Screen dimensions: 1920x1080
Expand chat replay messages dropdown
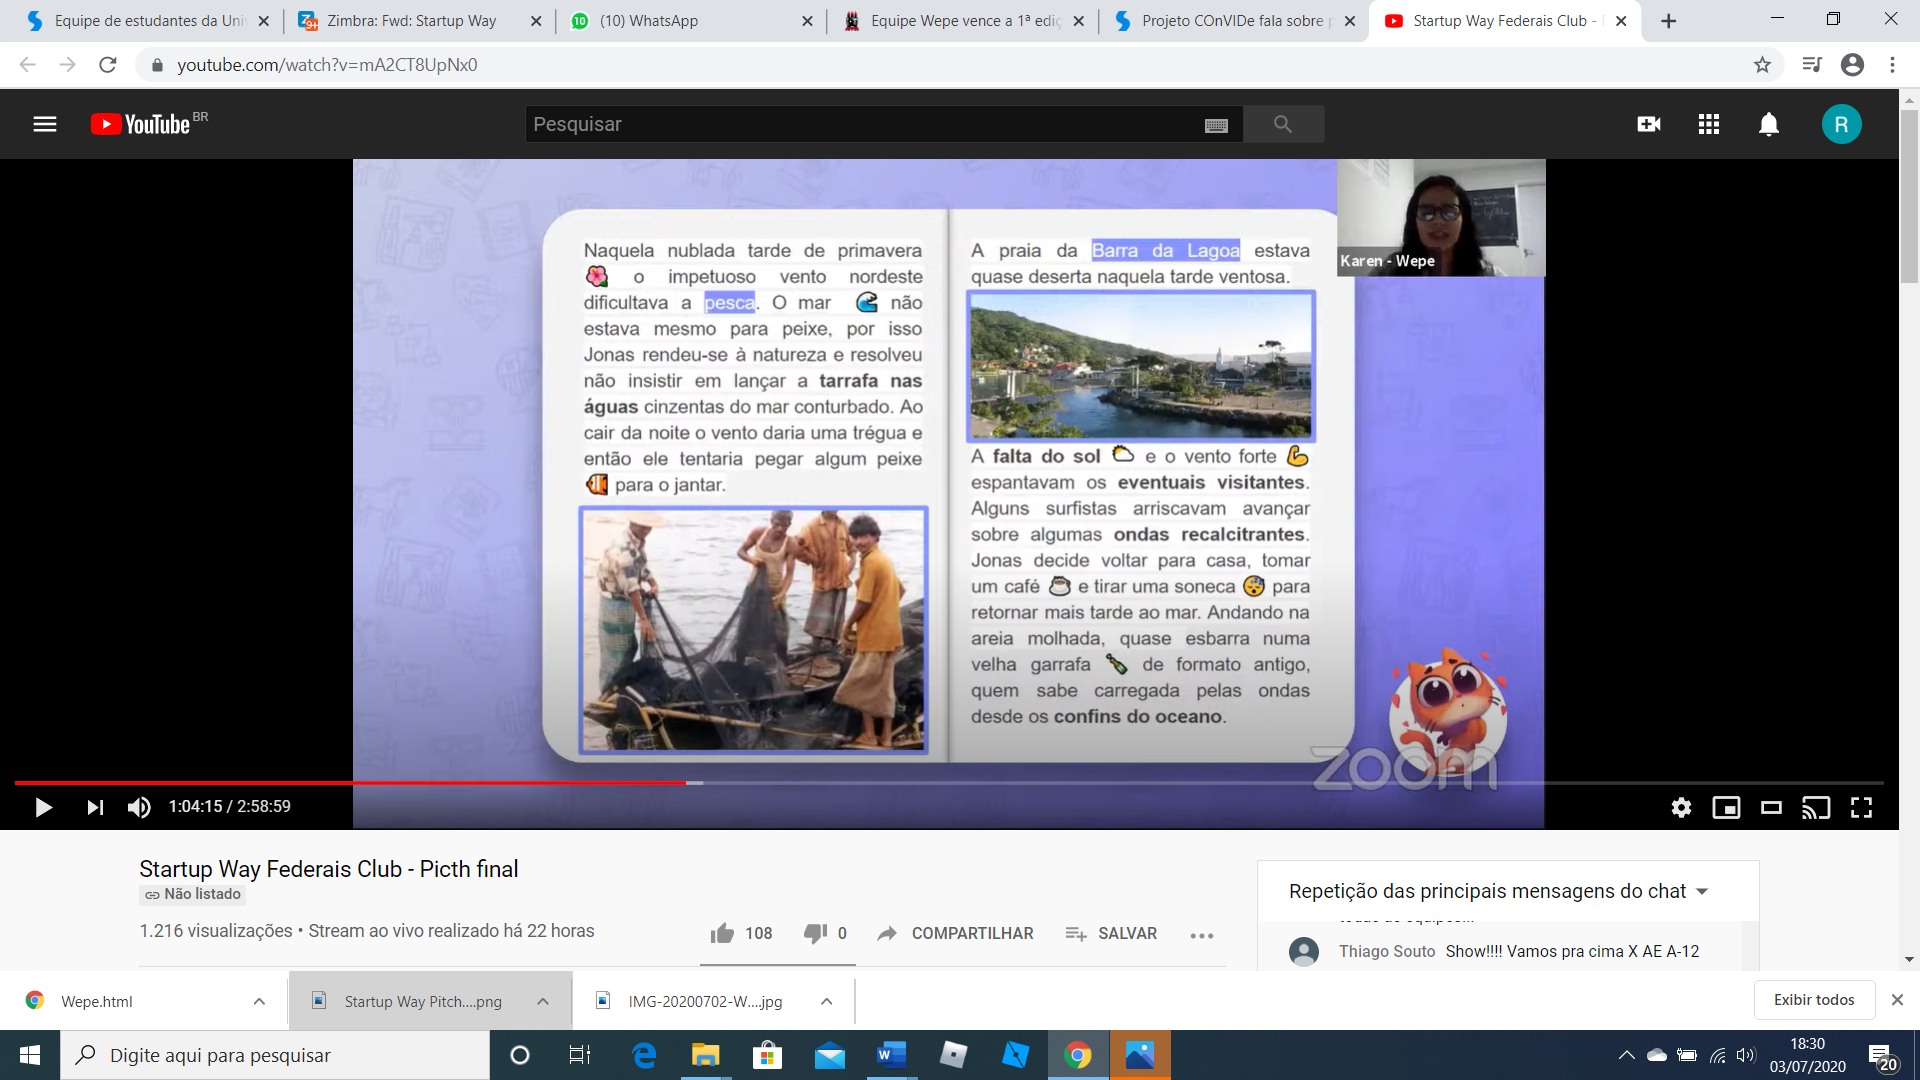click(1702, 891)
